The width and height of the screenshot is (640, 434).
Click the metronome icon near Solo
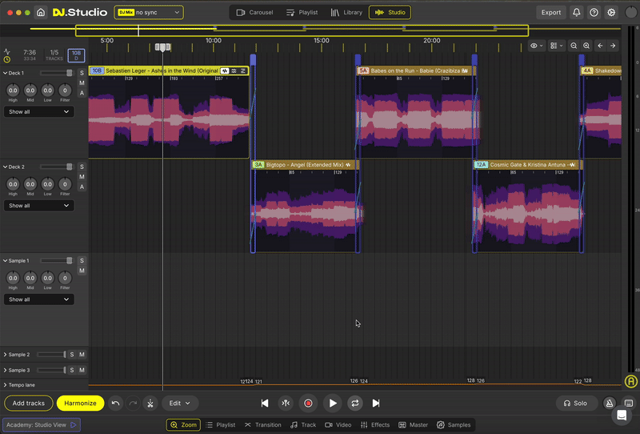(x=609, y=403)
